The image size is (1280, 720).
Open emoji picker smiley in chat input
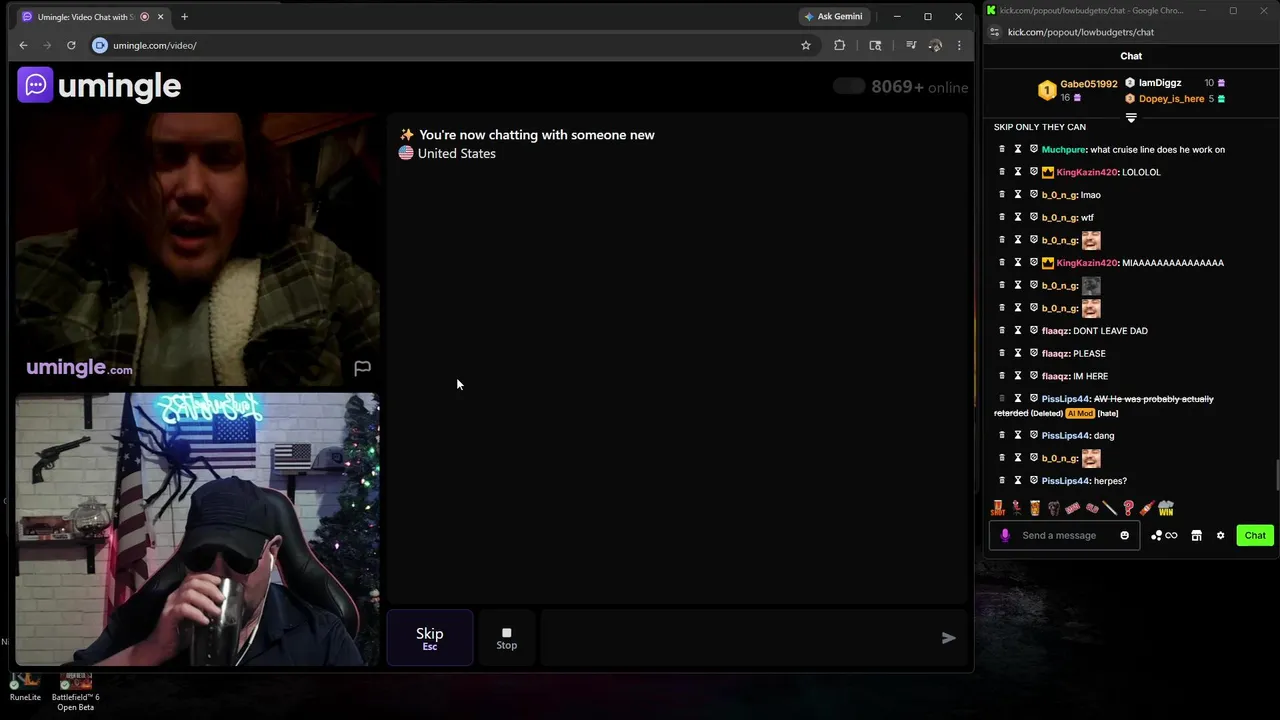pyautogui.click(x=1124, y=535)
